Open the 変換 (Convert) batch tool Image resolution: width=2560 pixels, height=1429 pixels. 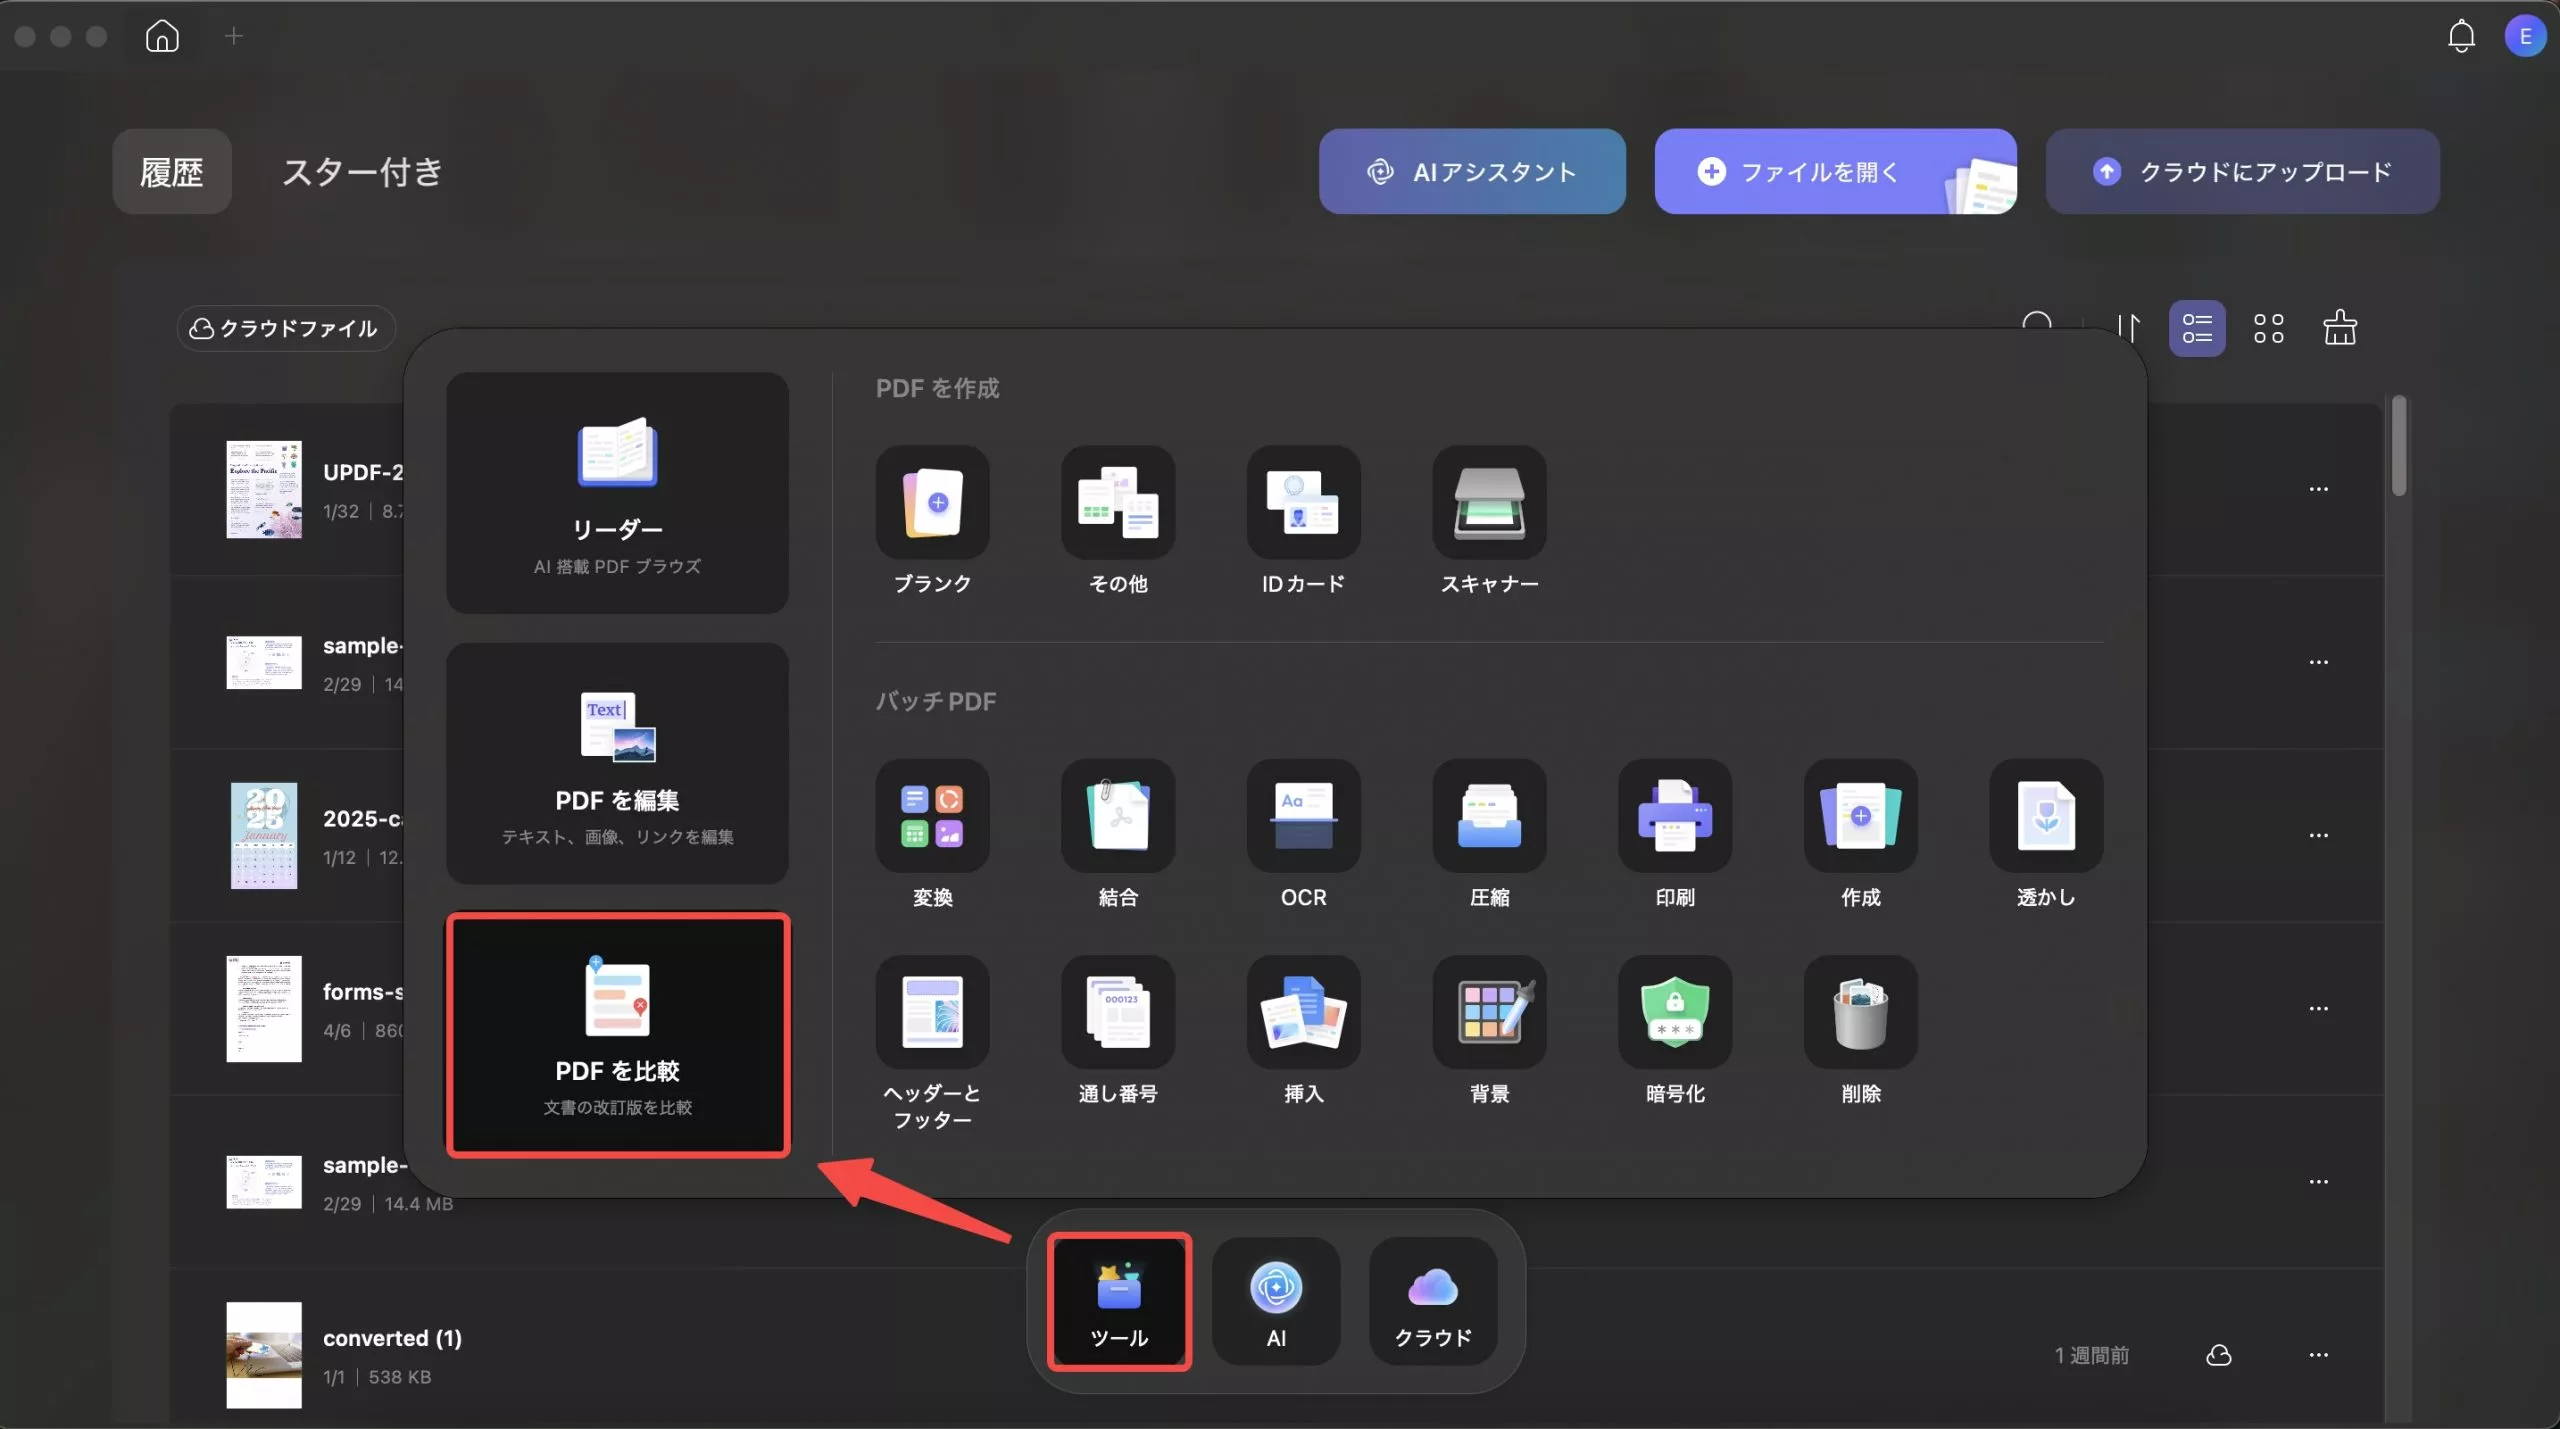[x=931, y=817]
